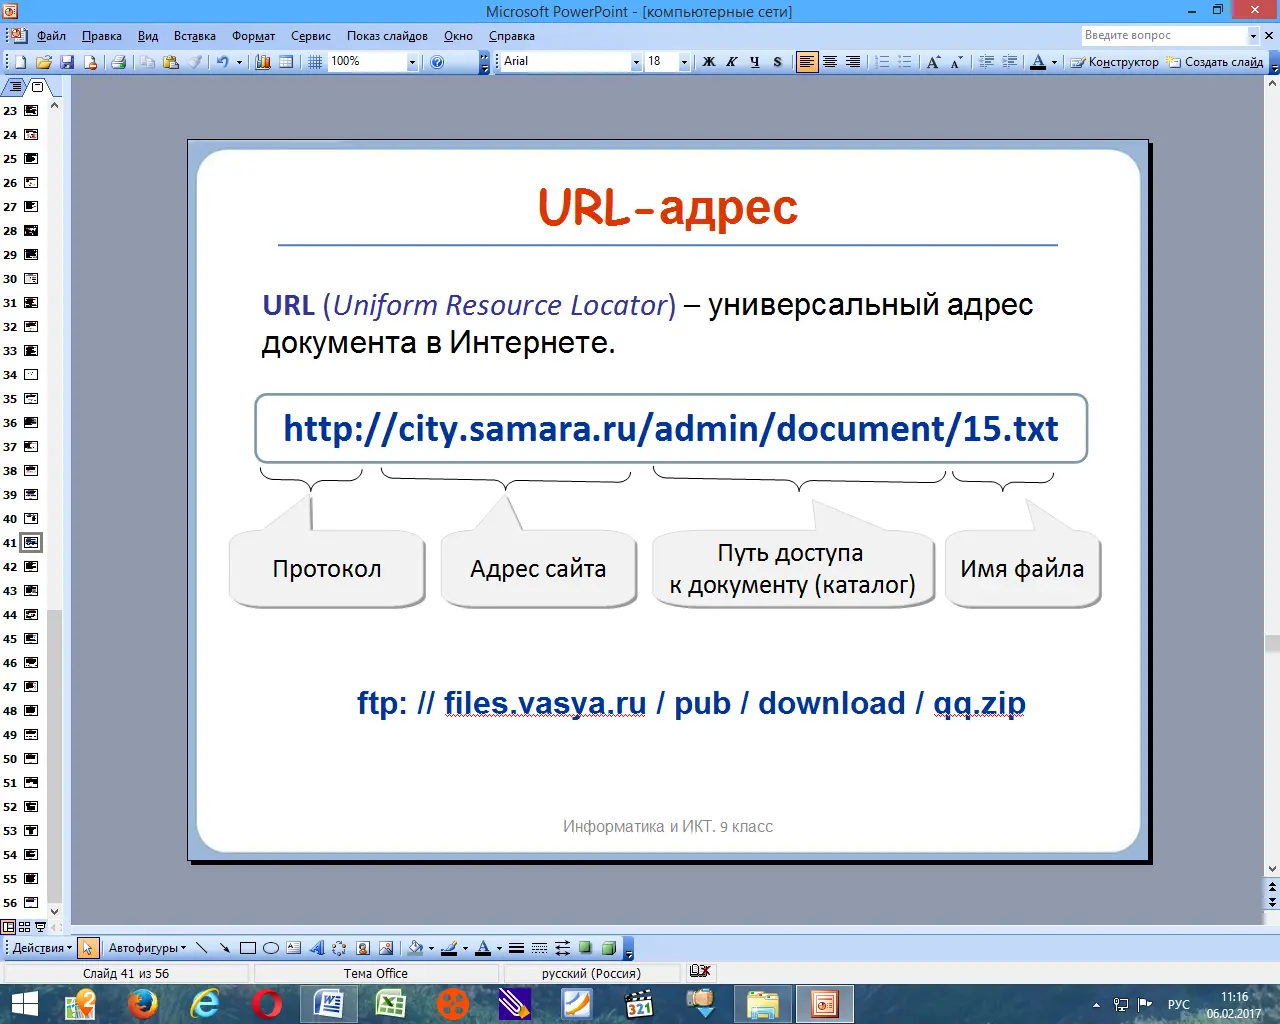Image resolution: width=1280 pixels, height=1024 pixels.
Task: Expand the zoom 100% dropdown
Action: click(412, 62)
